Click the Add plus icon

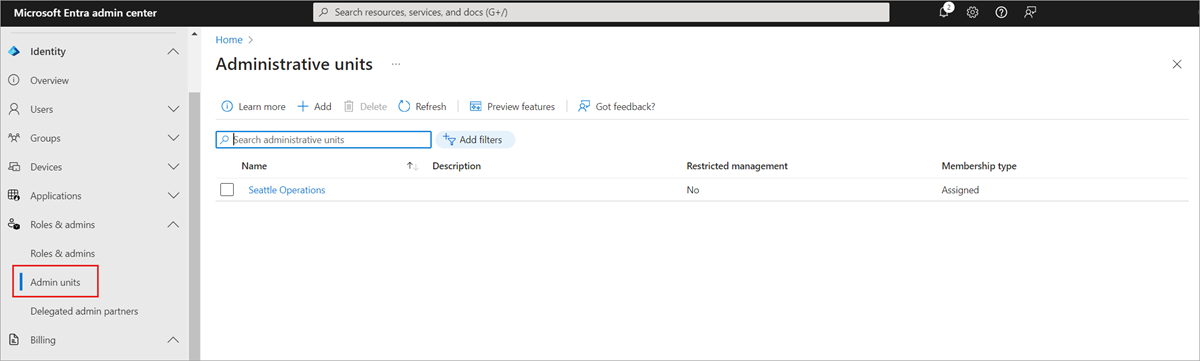tap(303, 106)
